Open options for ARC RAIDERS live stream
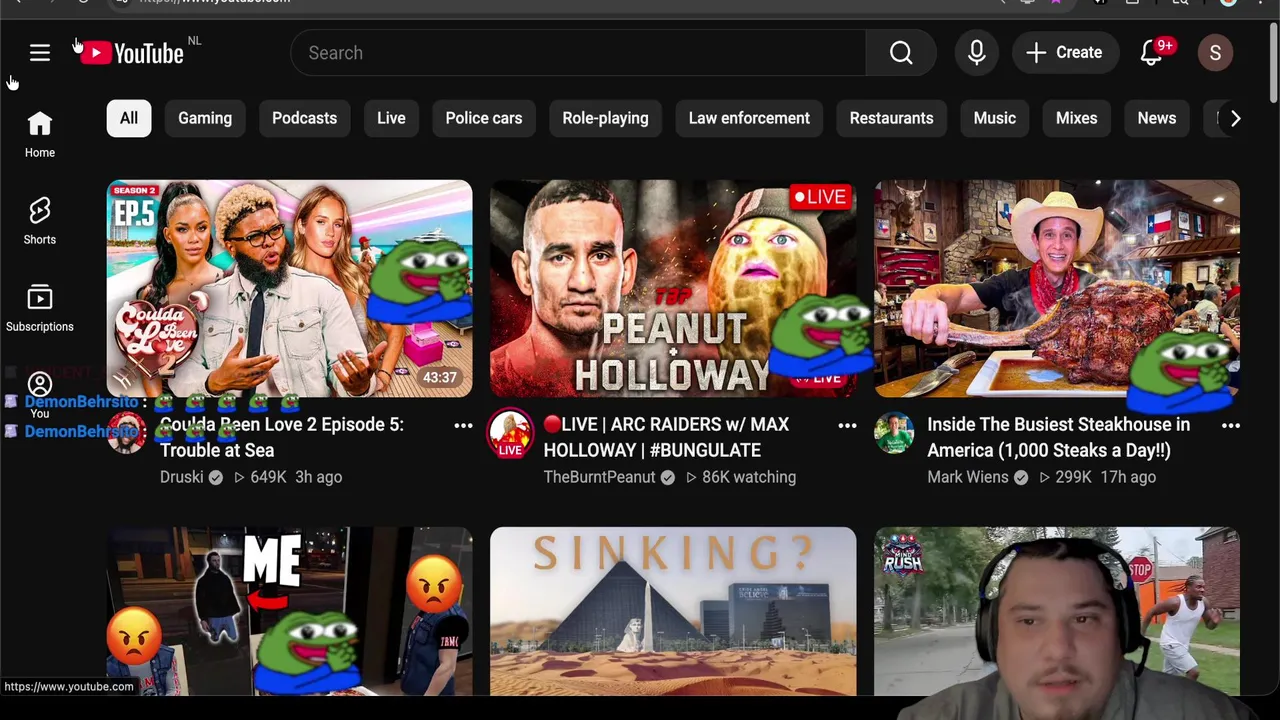The width and height of the screenshot is (1280, 720). click(847, 426)
